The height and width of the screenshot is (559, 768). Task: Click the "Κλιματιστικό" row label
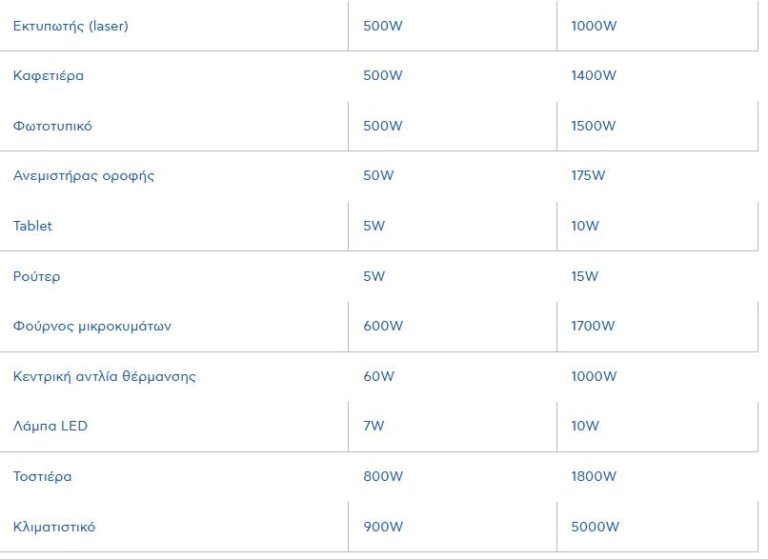tap(54, 526)
